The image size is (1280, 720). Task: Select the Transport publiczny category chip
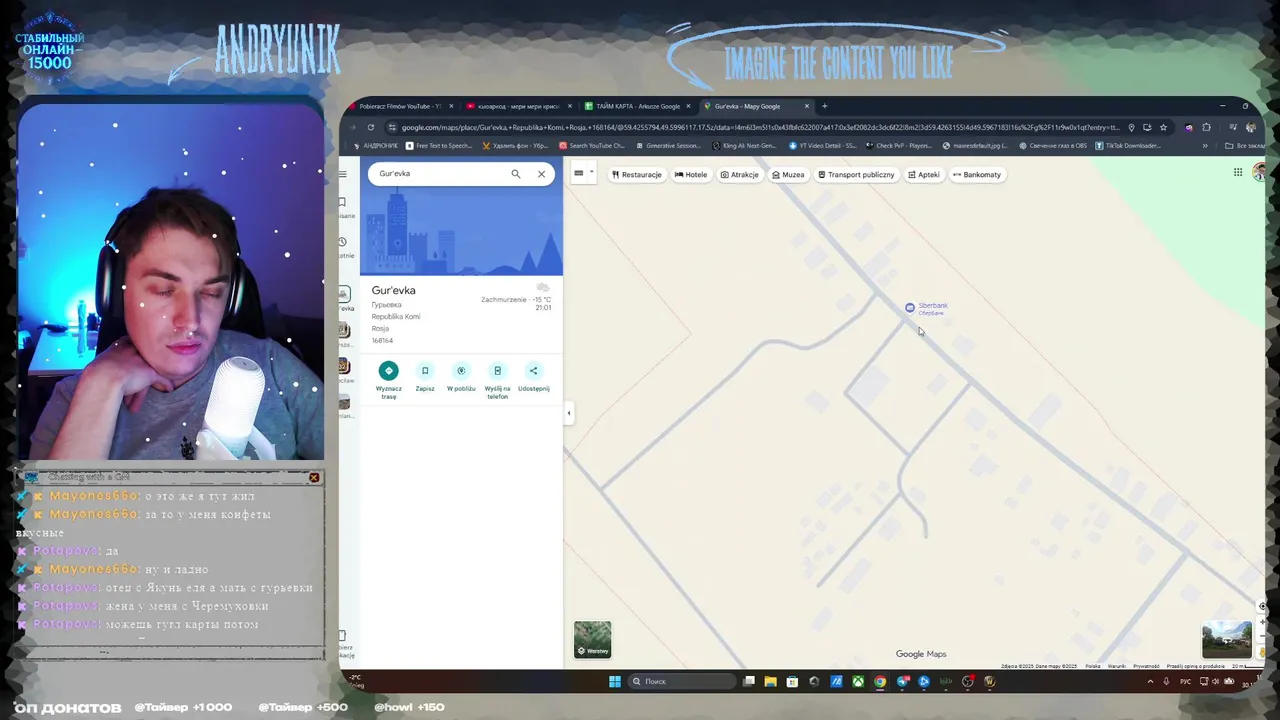856,174
